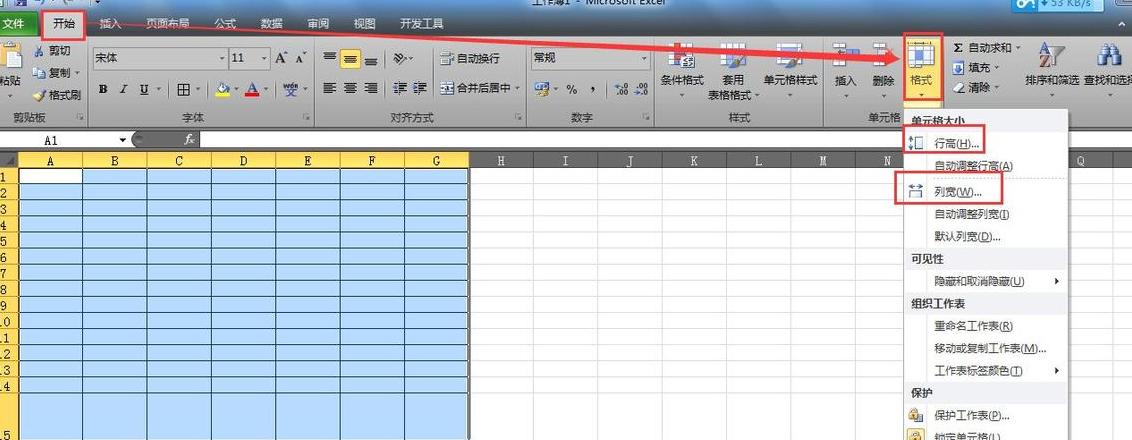Click the insert function fx button

(x=189, y=139)
